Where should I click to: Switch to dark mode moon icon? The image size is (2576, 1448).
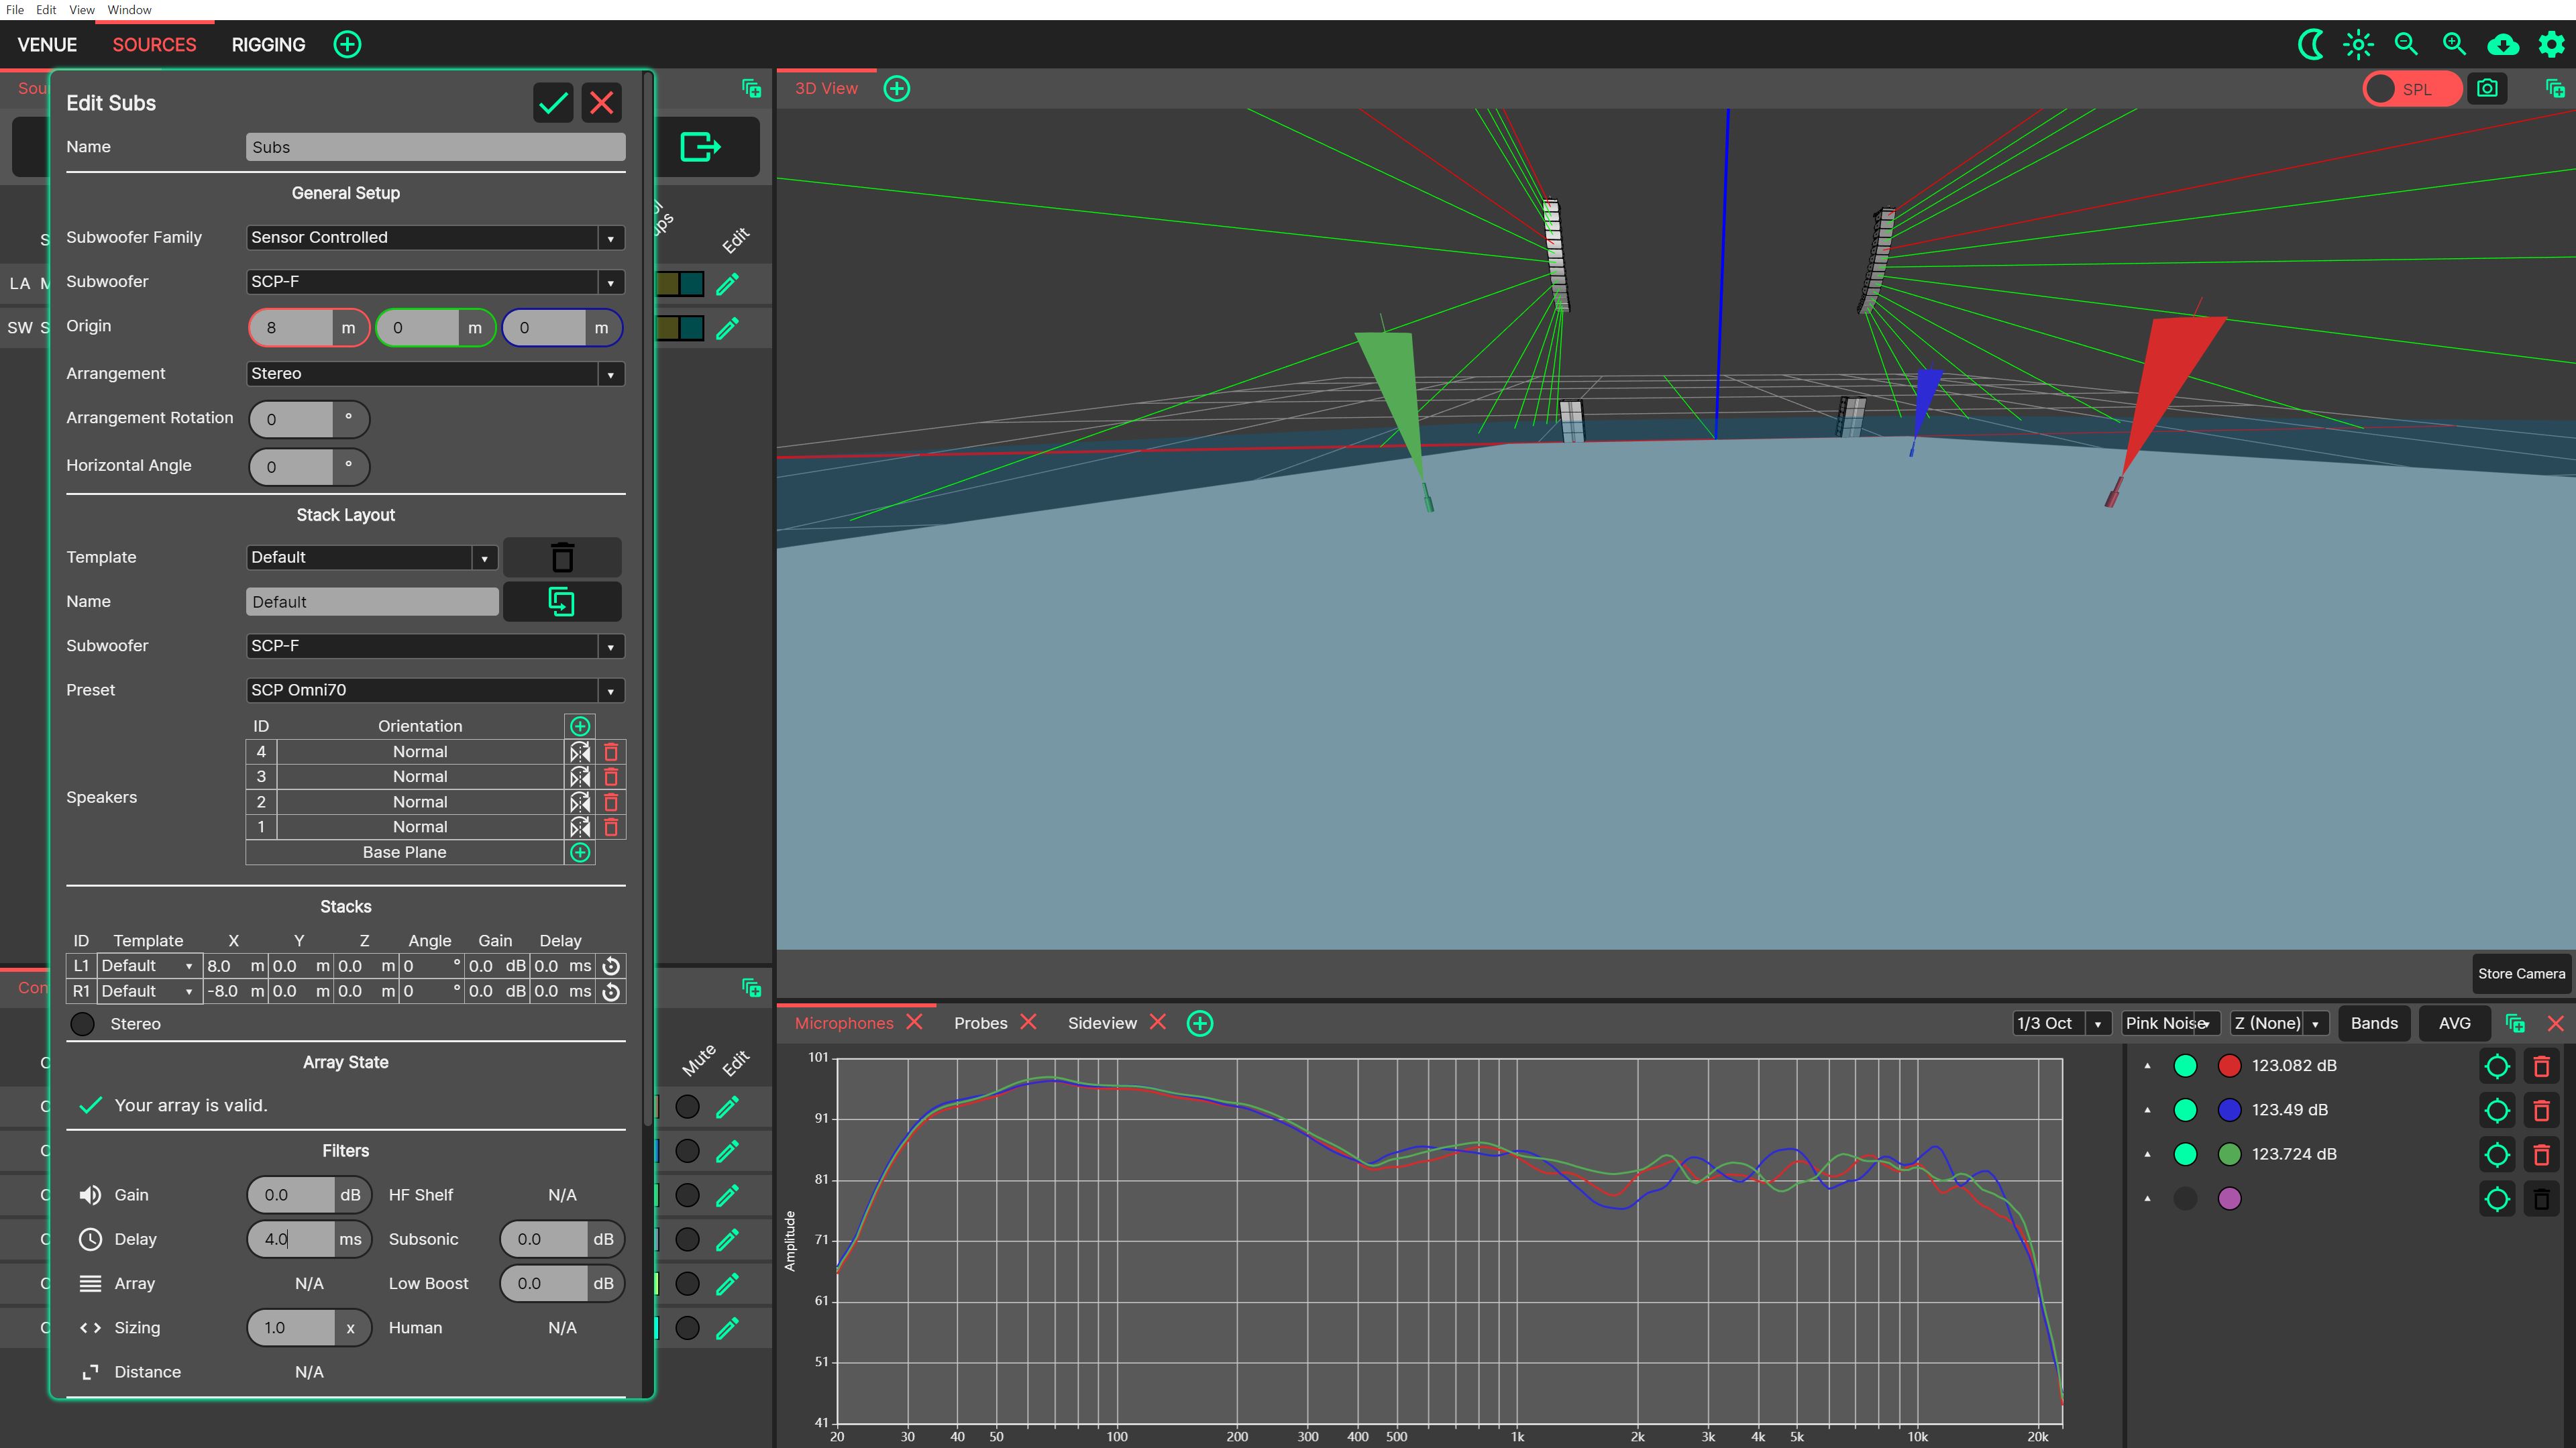point(2311,44)
